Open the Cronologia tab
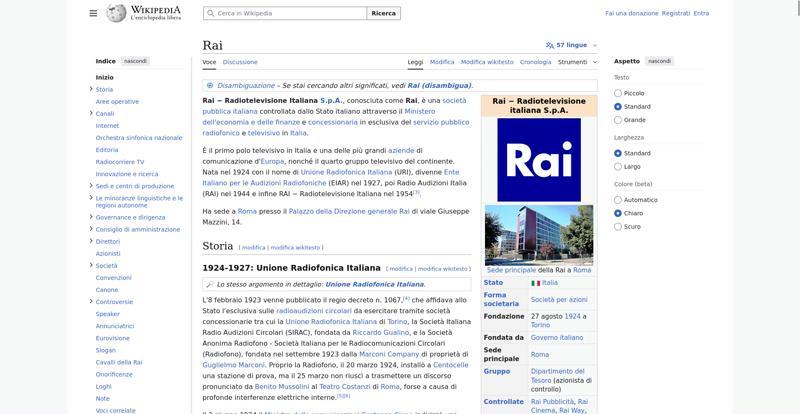The image size is (800, 414). pos(535,62)
